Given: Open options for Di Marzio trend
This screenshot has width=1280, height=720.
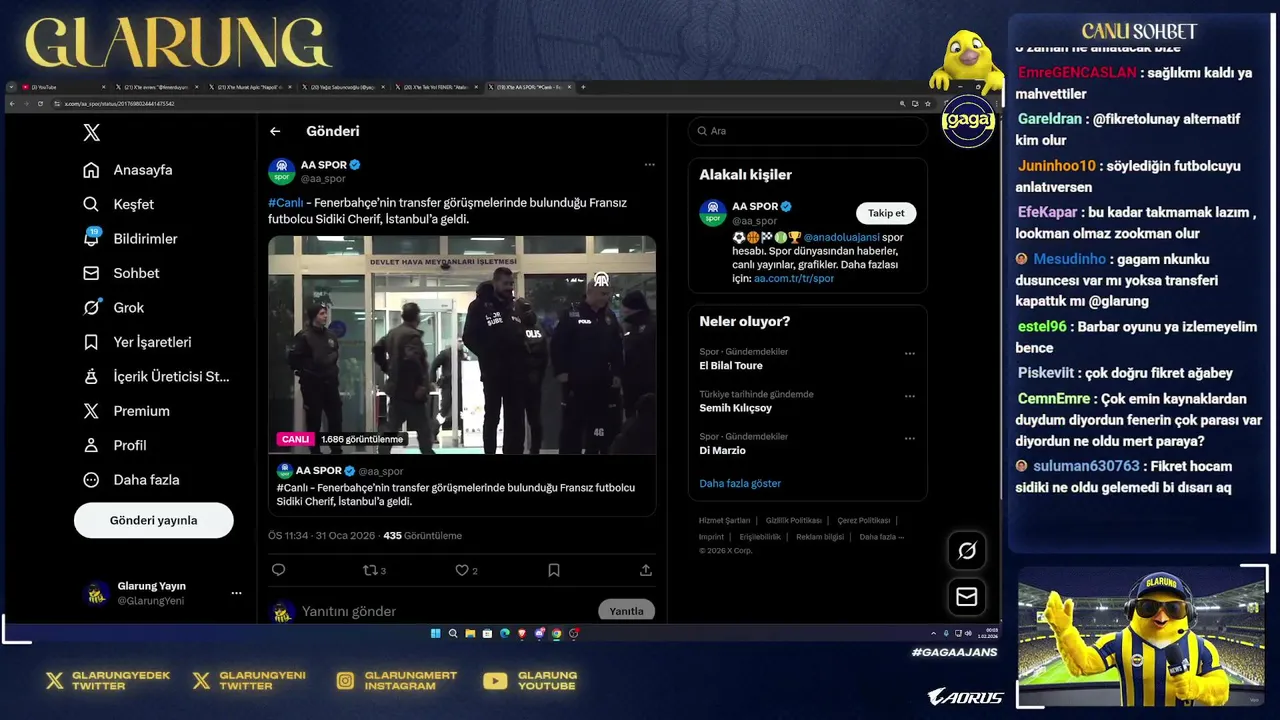Looking at the screenshot, I should point(909,438).
